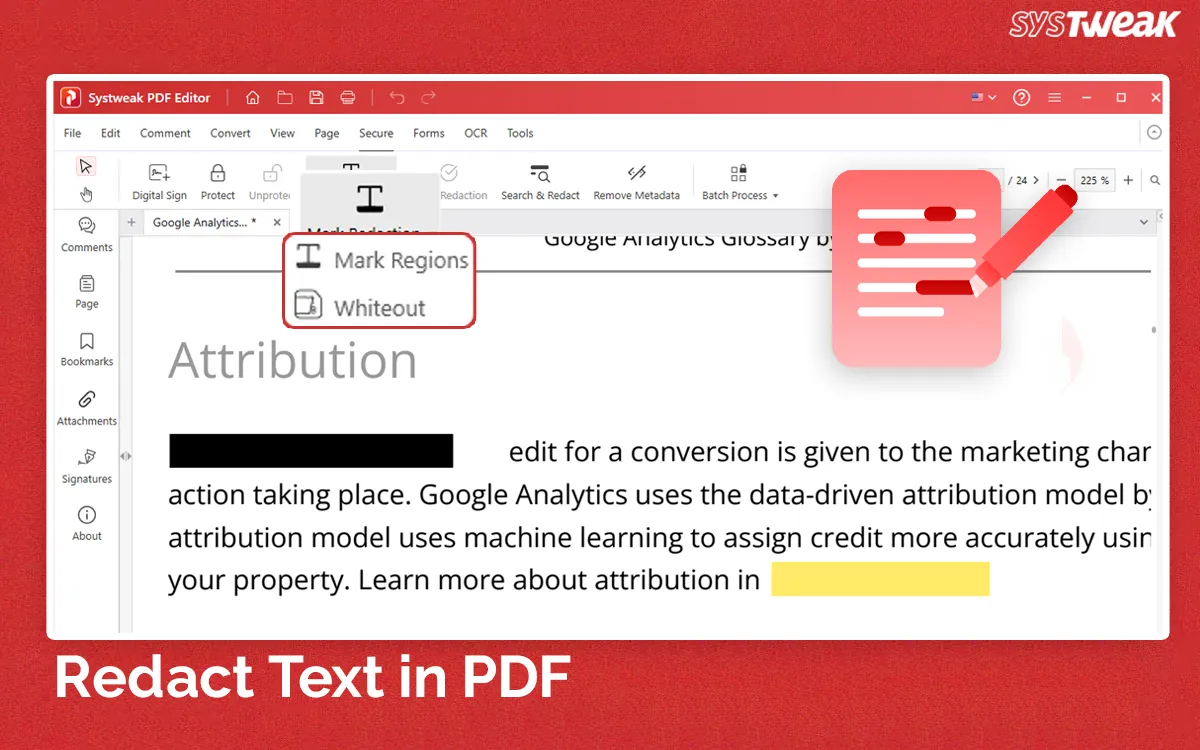
Task: Click the Unprotect tool
Action: point(270,182)
